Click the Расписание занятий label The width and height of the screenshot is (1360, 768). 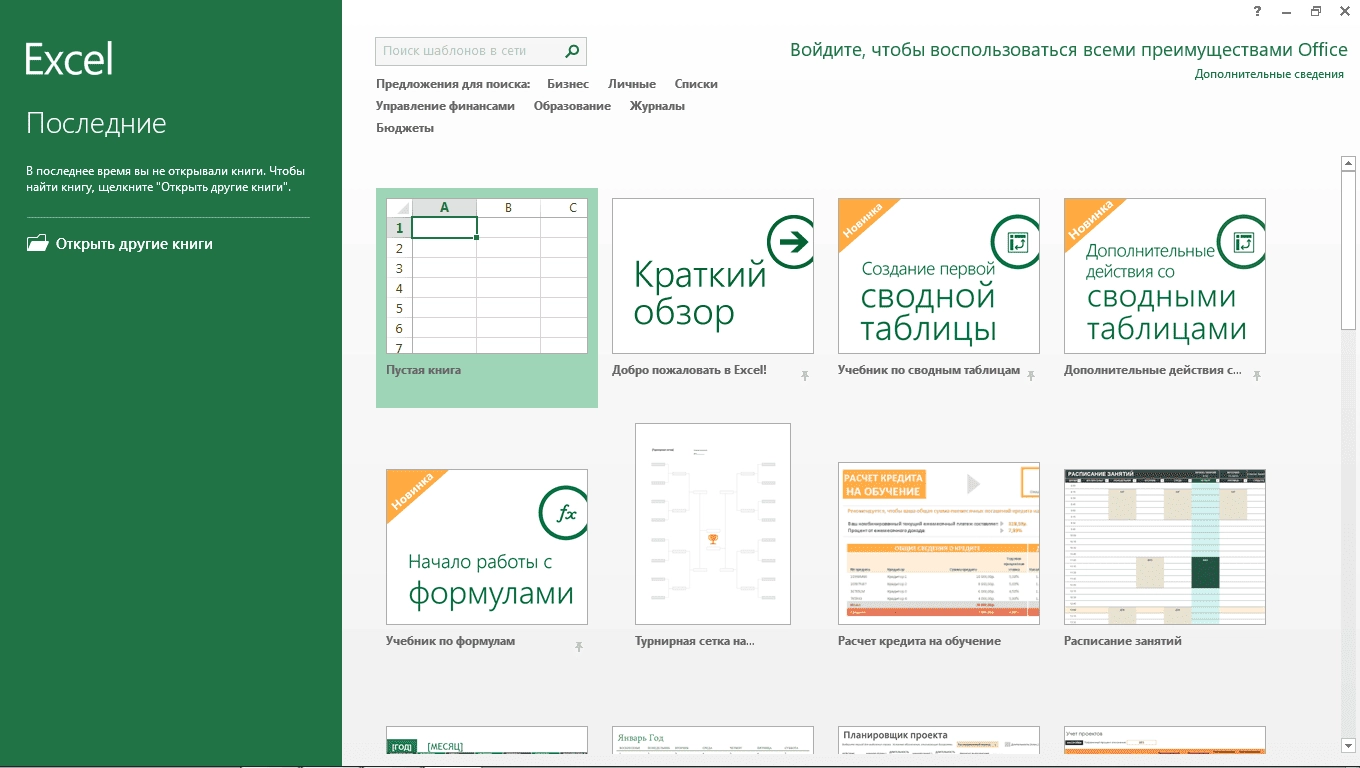pos(1123,641)
